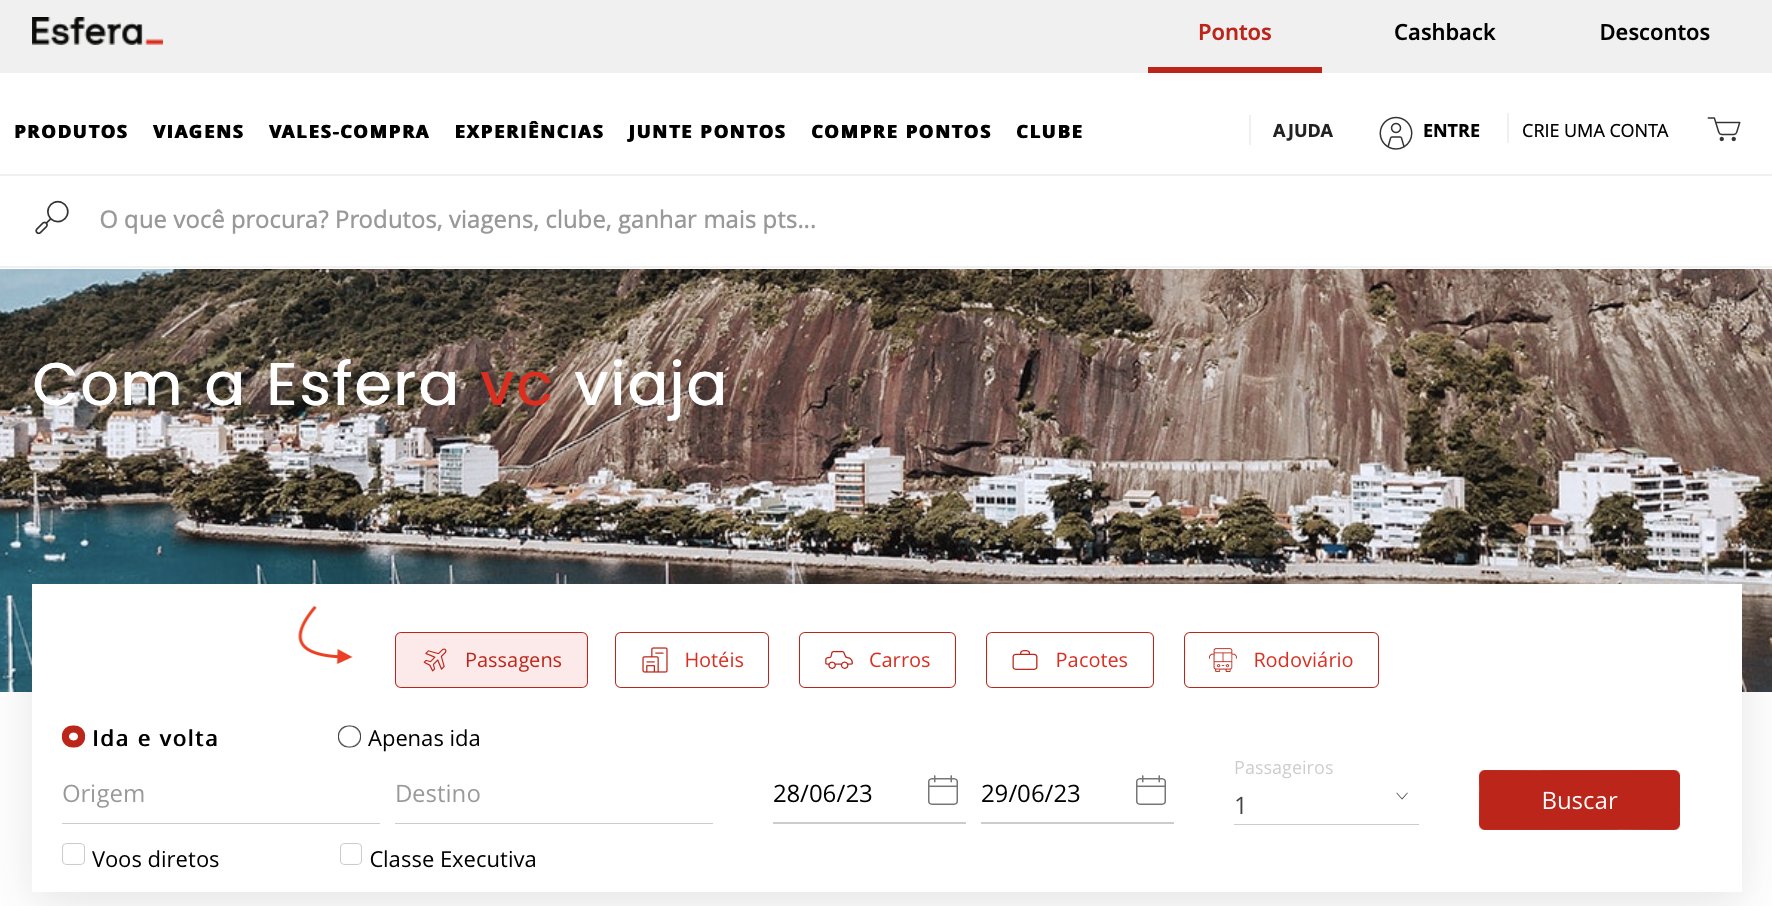The height and width of the screenshot is (906, 1772).
Task: Click the user profile icon beside ENTRE
Action: [x=1395, y=132]
